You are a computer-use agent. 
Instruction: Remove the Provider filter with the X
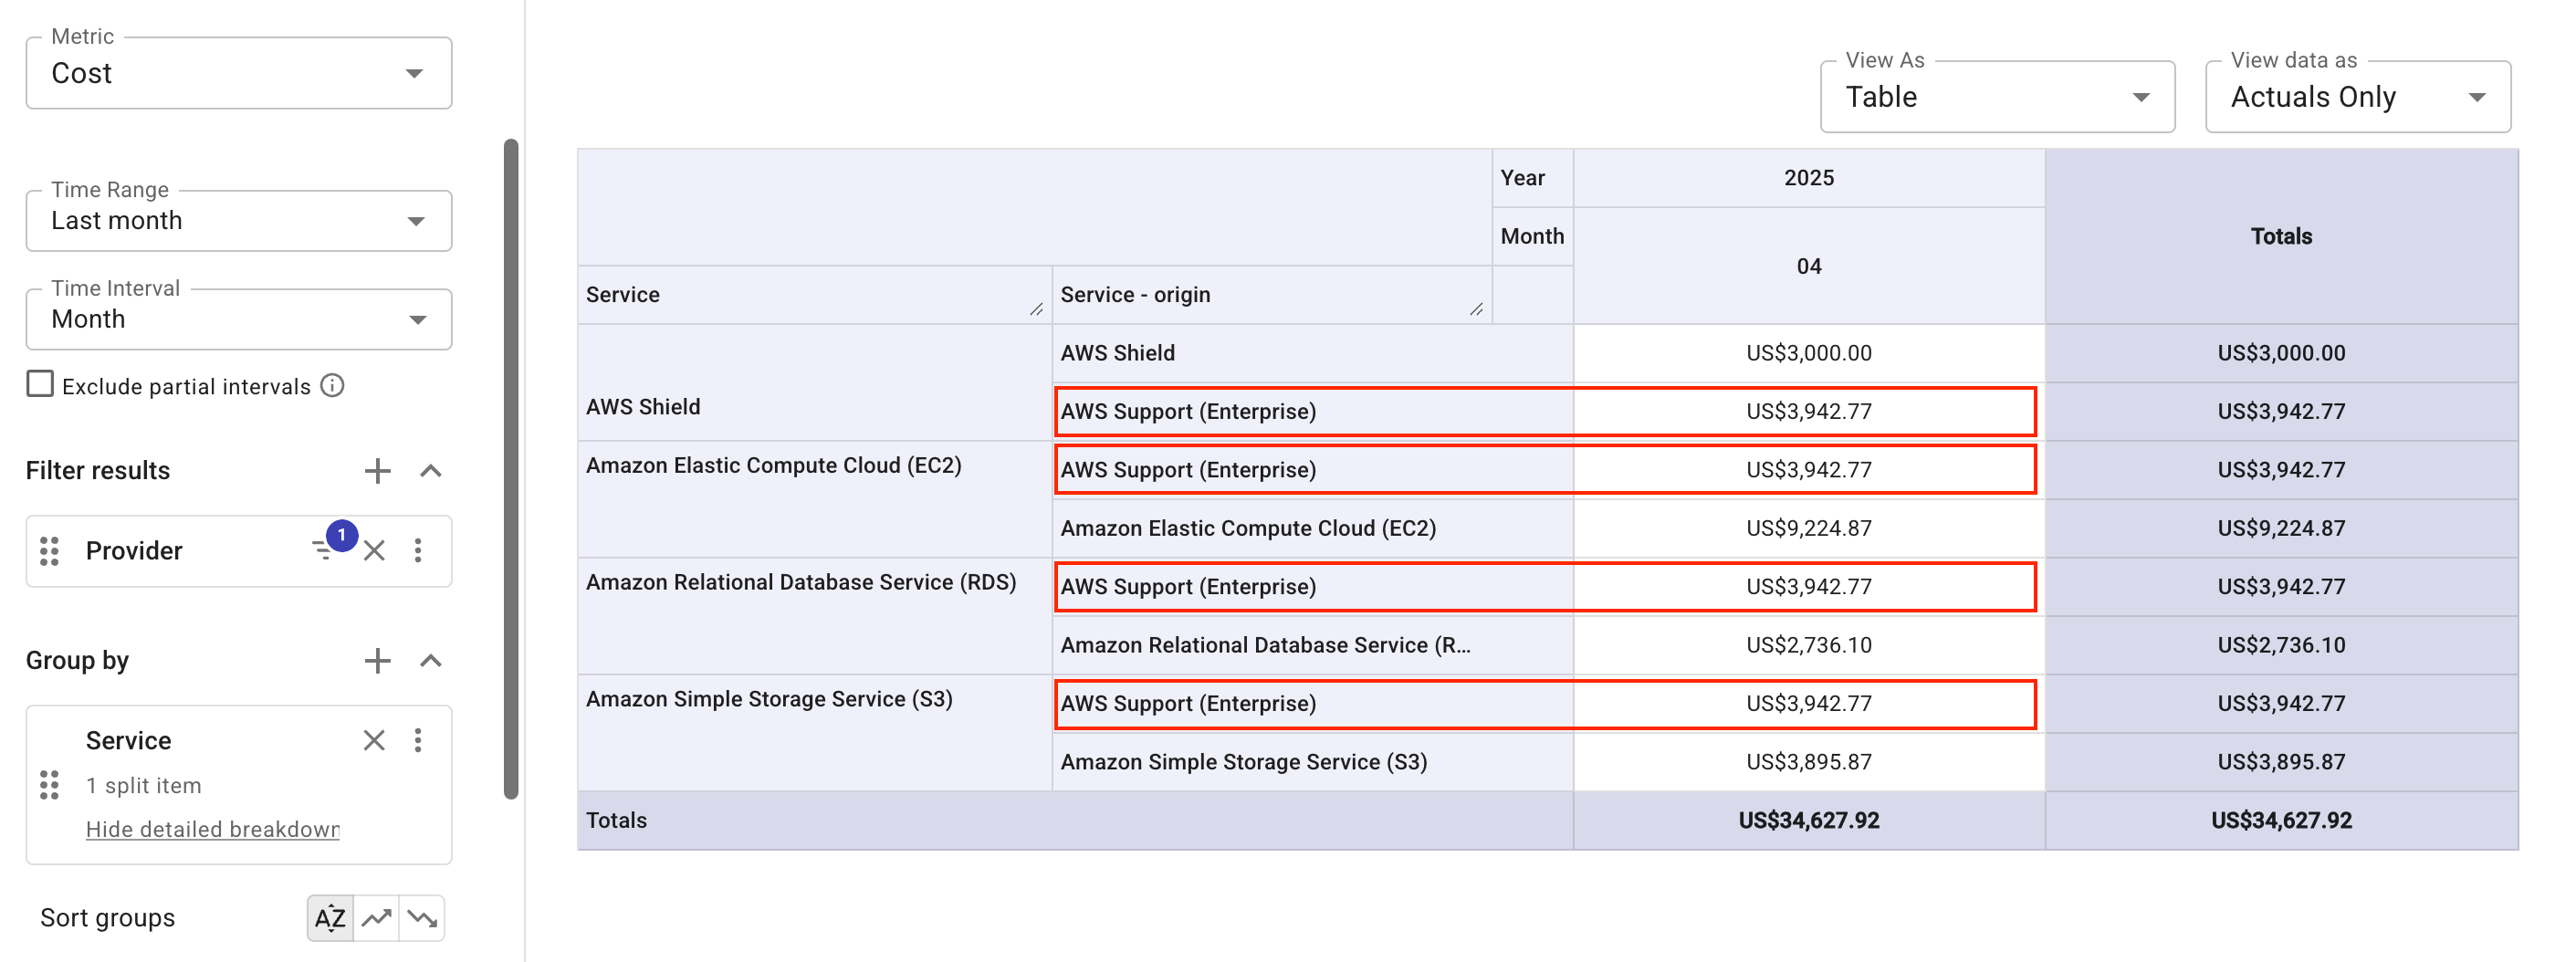pos(374,550)
